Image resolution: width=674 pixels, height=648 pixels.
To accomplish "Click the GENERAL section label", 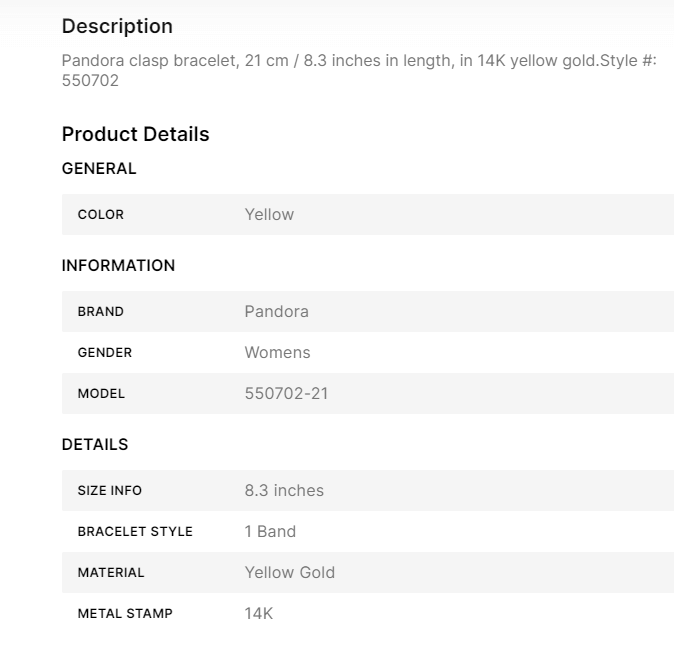I will click(99, 169).
